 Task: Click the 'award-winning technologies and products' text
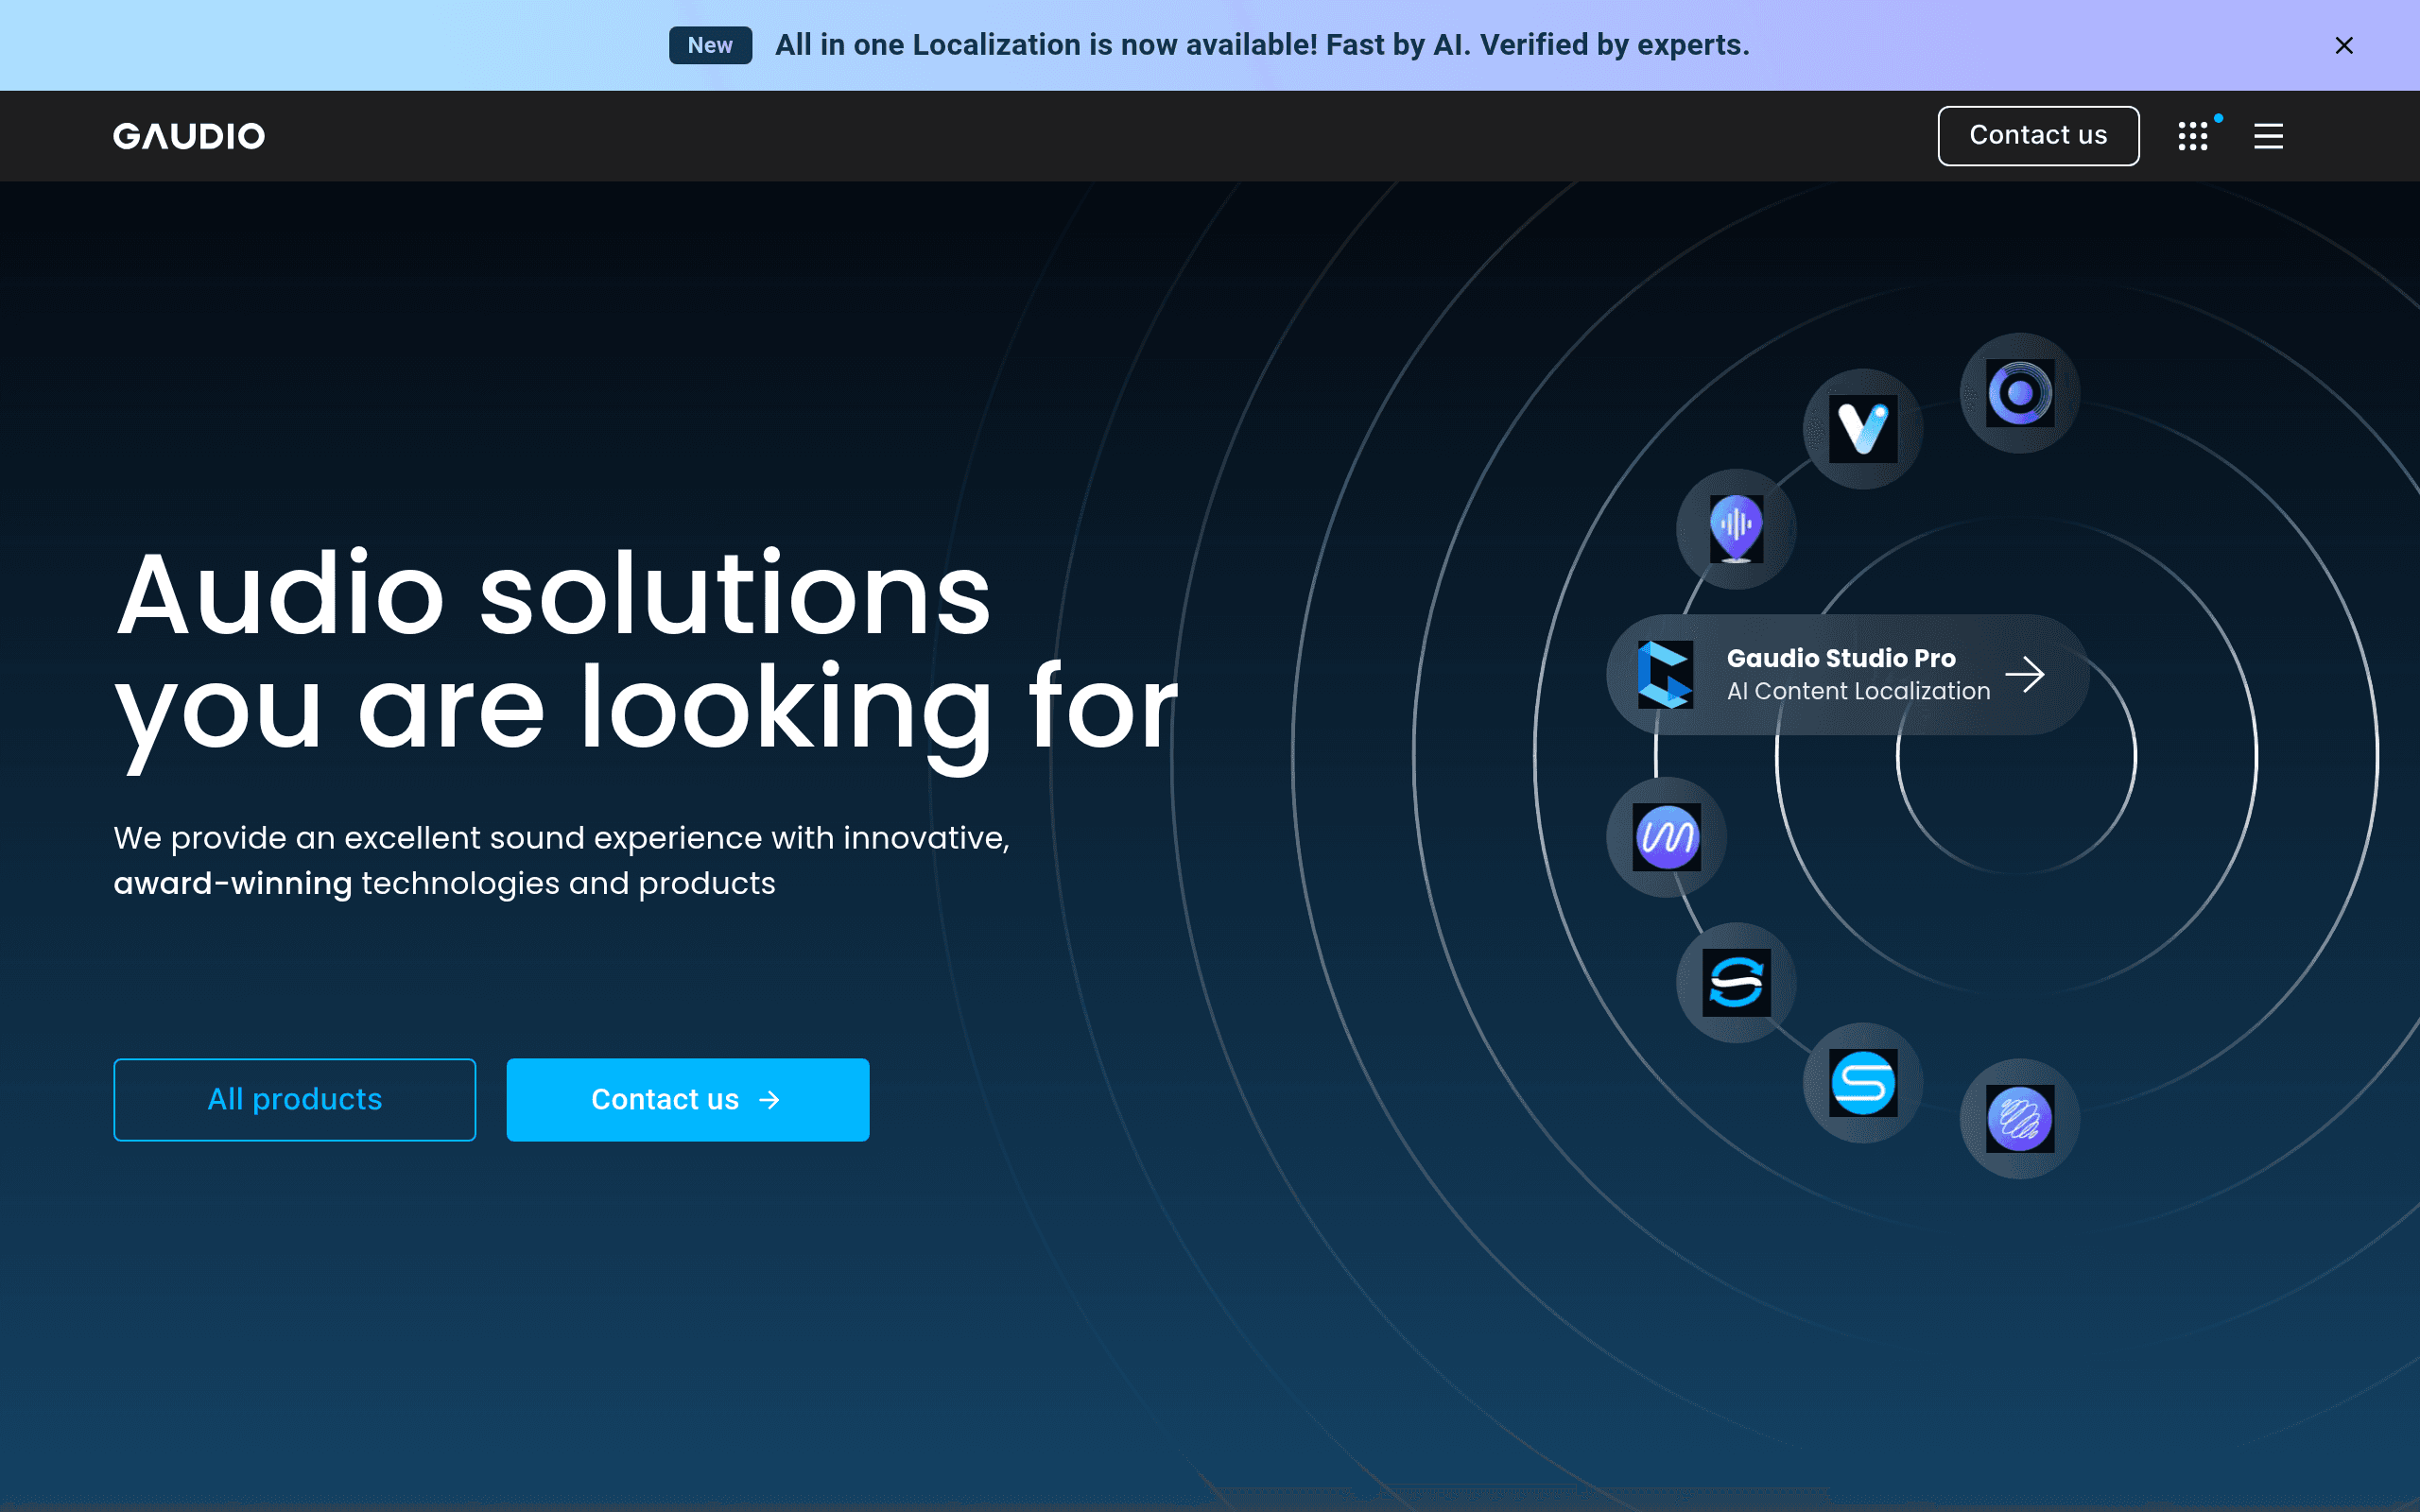[445, 883]
